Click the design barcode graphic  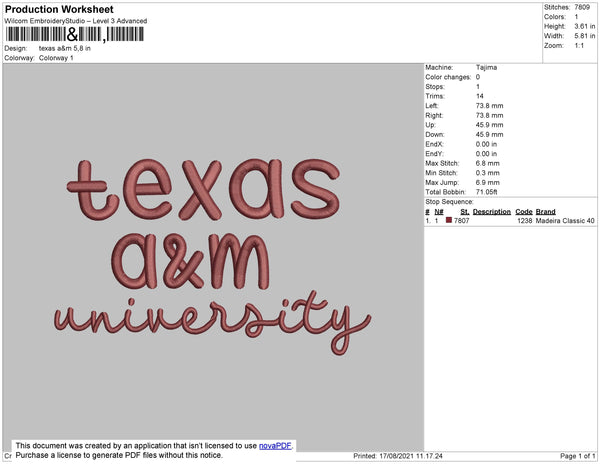point(75,34)
